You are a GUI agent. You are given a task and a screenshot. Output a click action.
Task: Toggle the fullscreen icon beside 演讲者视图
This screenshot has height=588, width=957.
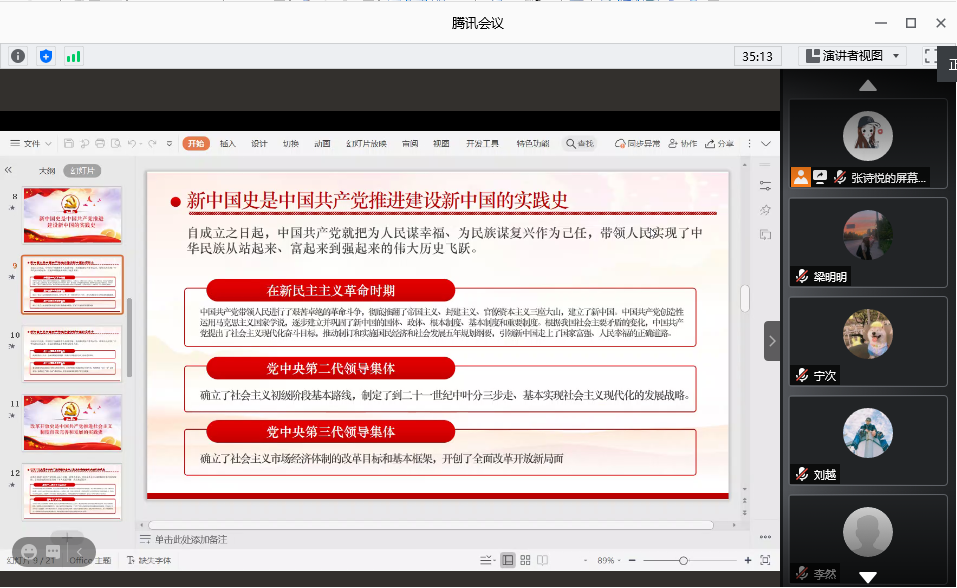coord(930,56)
